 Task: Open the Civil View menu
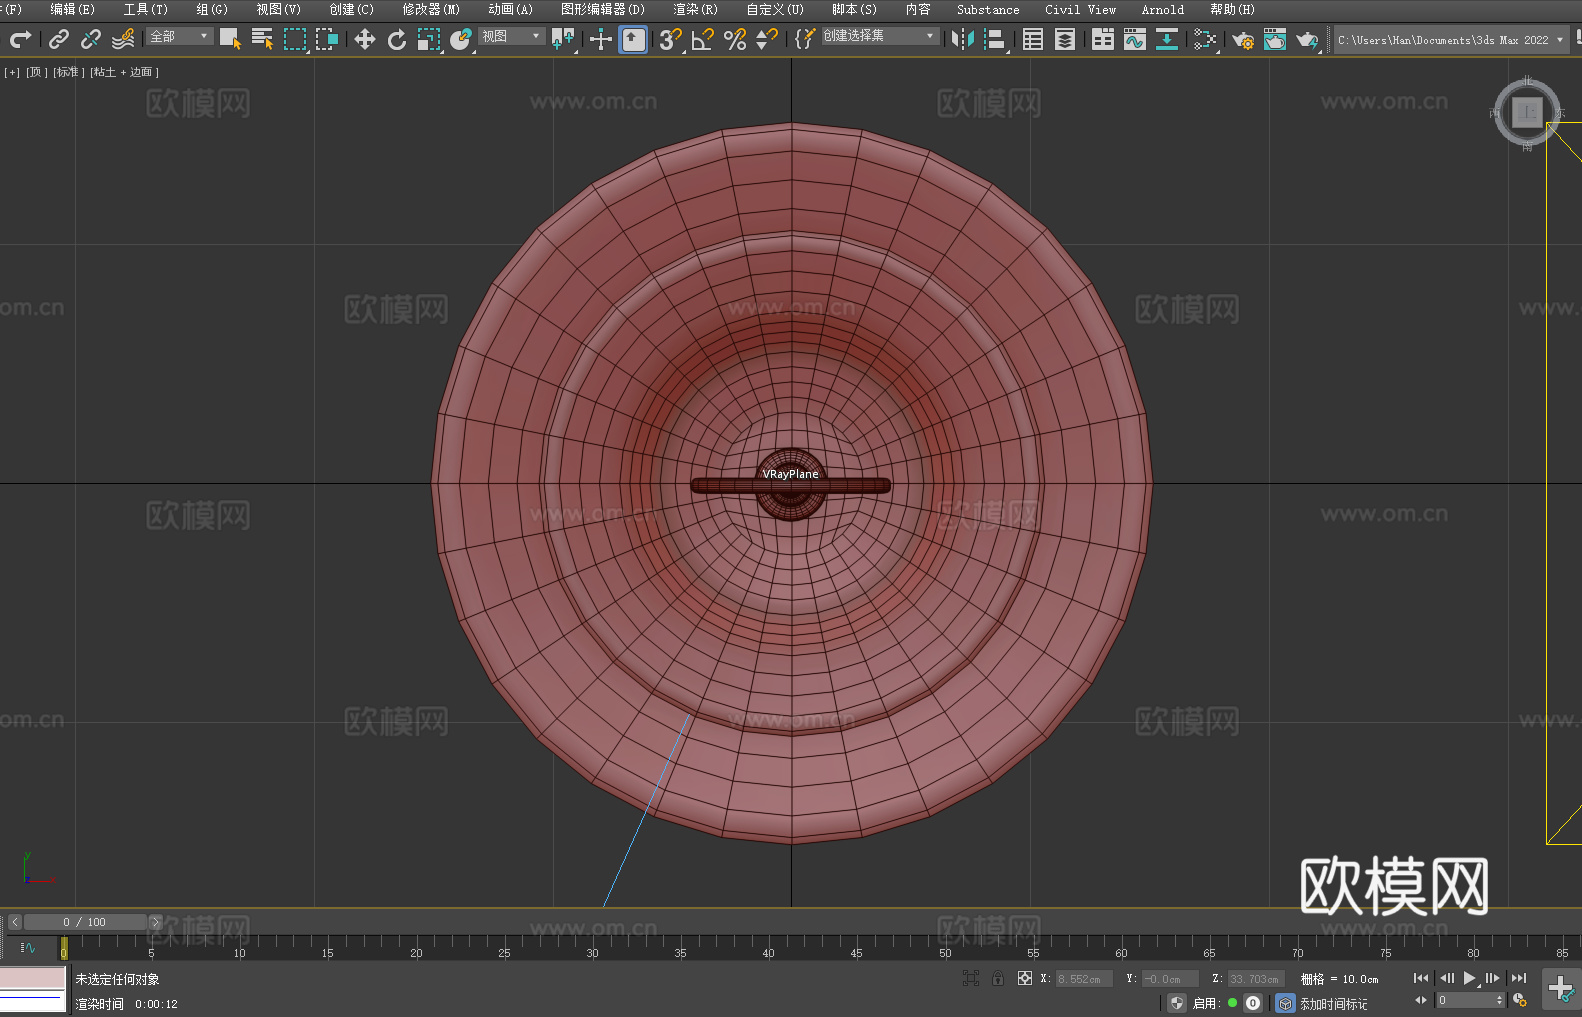tap(1081, 9)
